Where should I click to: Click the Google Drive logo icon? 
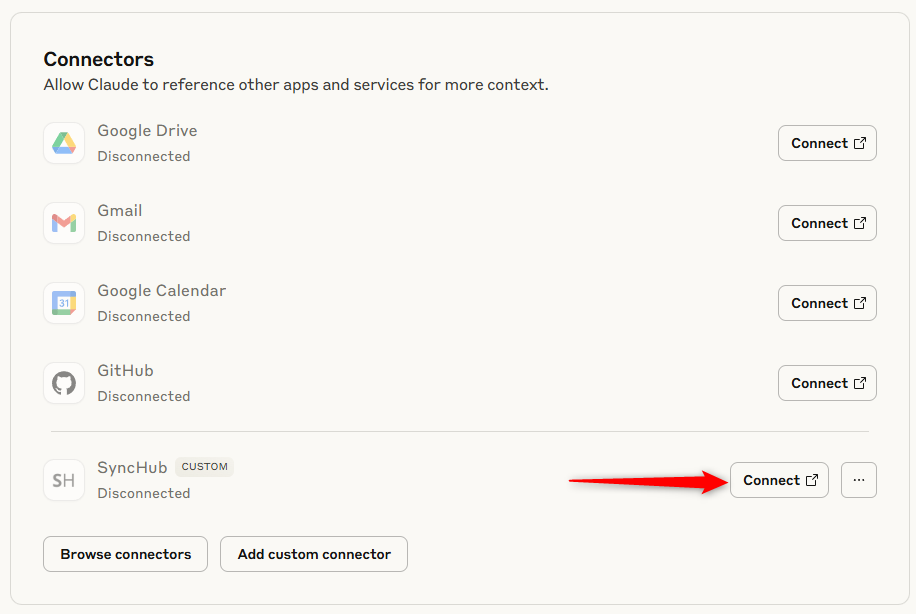point(64,143)
